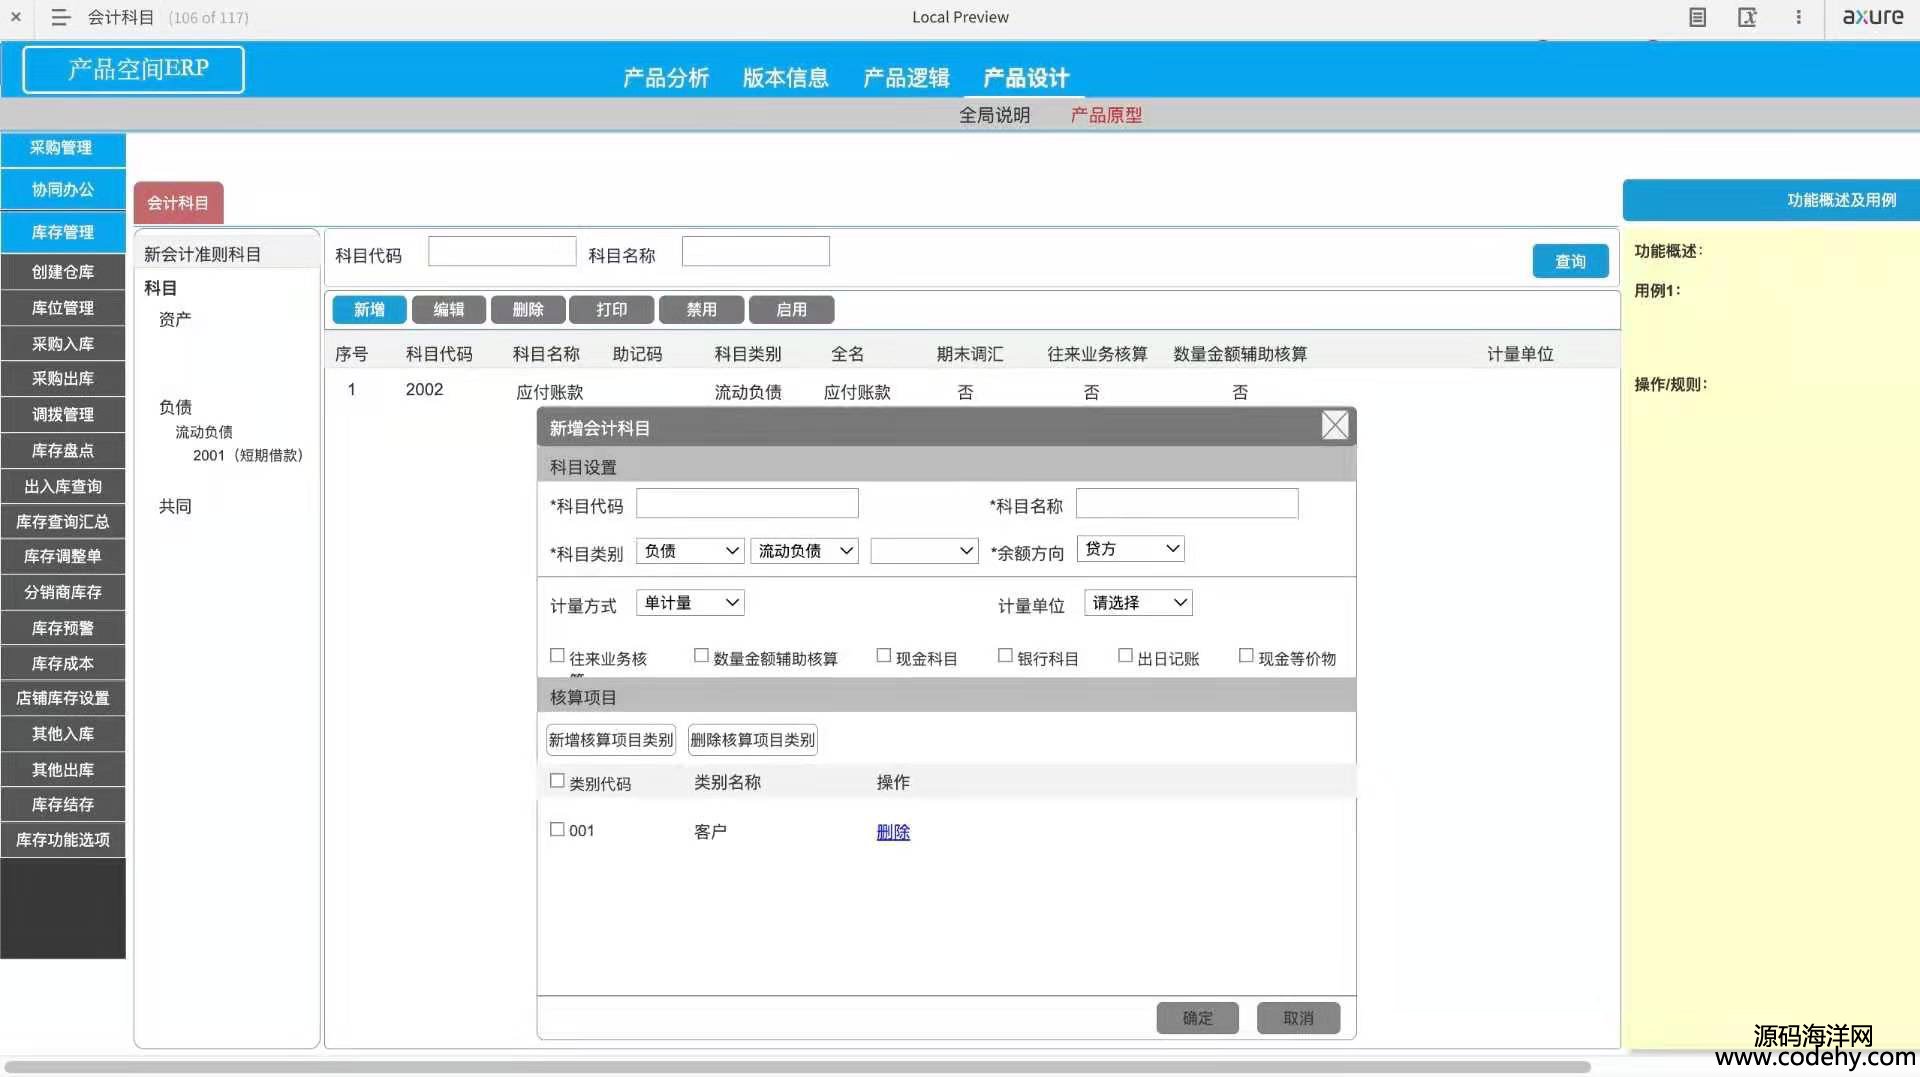Switch to 产品设计 top menu
1920x1077 pixels.
[x=1026, y=78]
